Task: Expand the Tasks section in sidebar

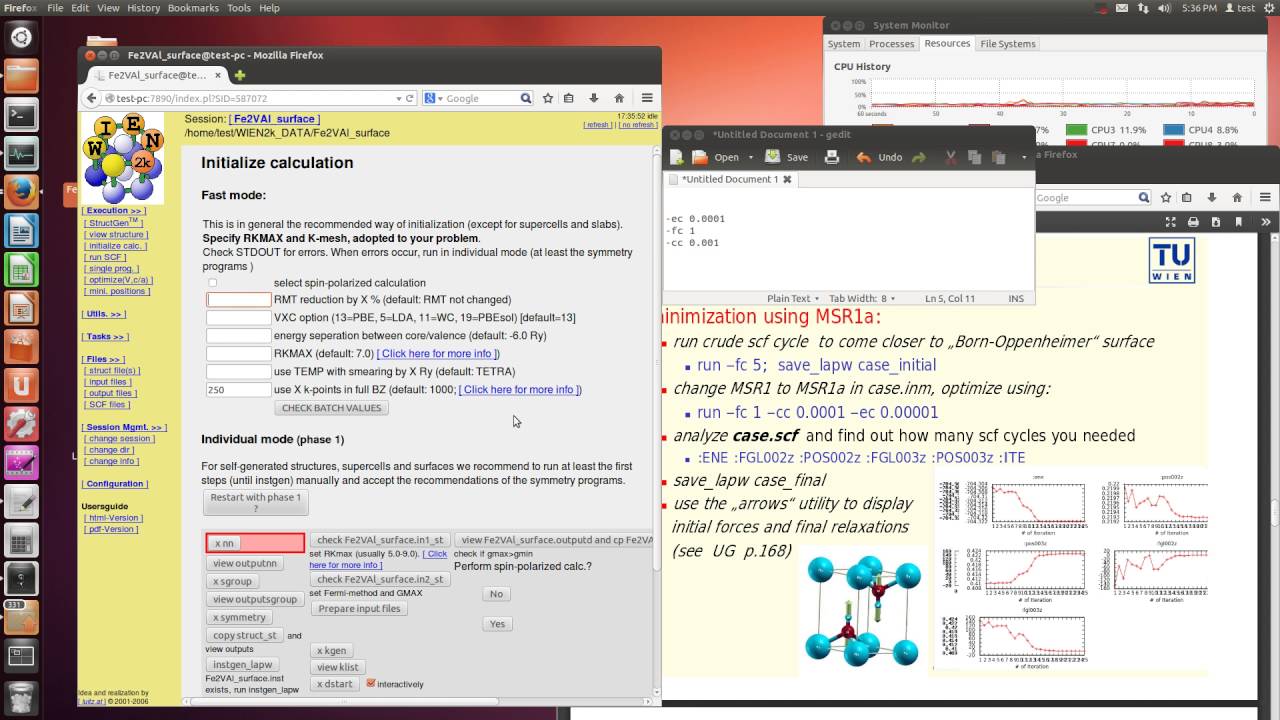Action: (x=105, y=337)
